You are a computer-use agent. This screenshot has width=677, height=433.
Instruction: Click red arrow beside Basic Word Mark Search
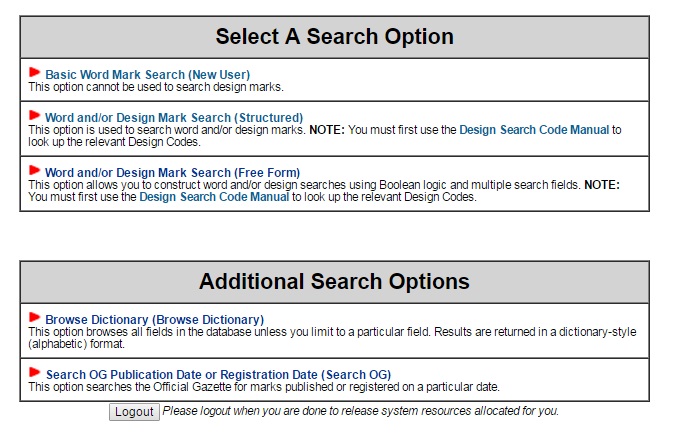(35, 72)
